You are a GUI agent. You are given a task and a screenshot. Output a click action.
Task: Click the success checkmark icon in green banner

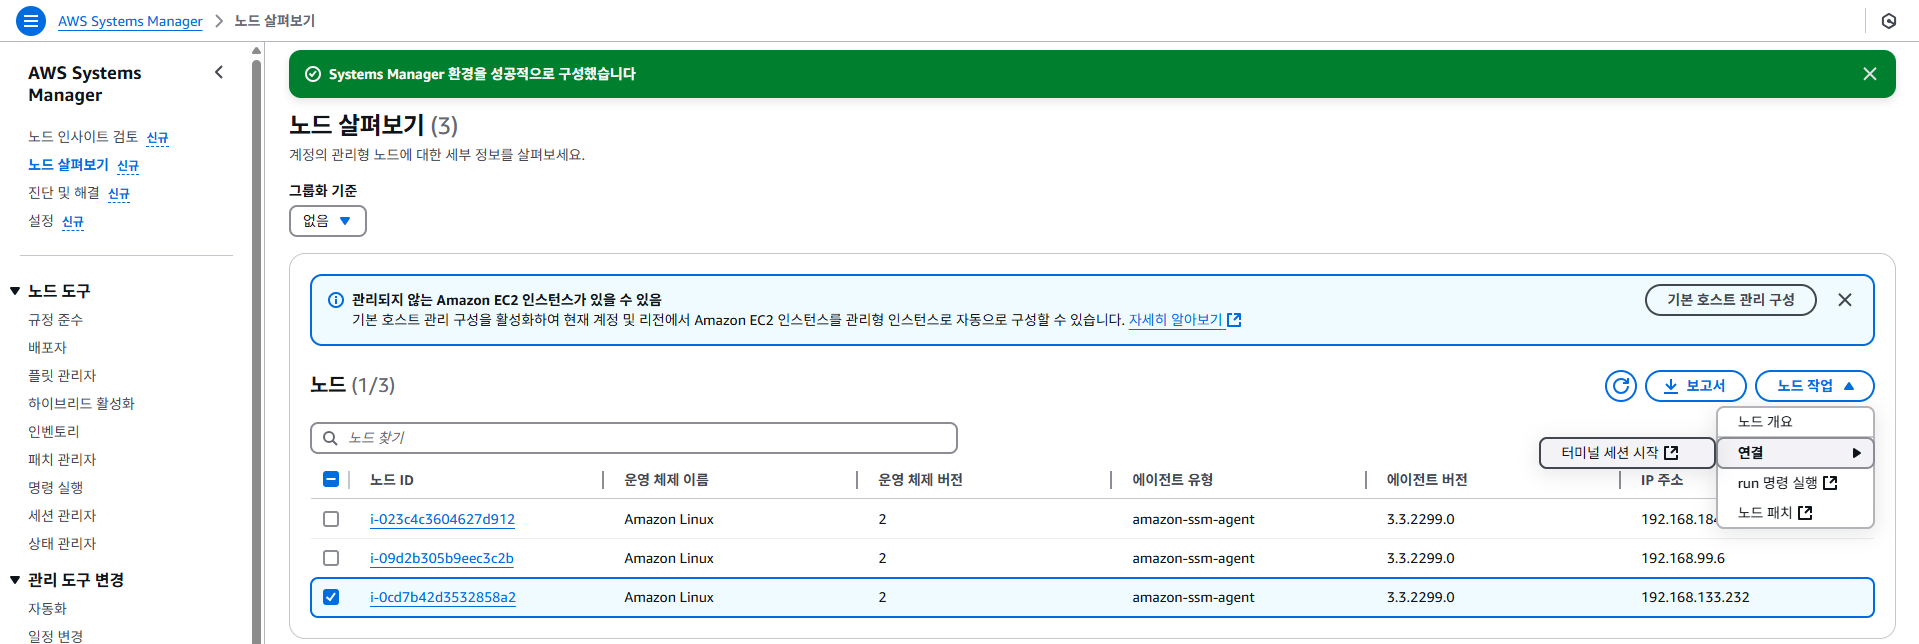[x=313, y=74]
